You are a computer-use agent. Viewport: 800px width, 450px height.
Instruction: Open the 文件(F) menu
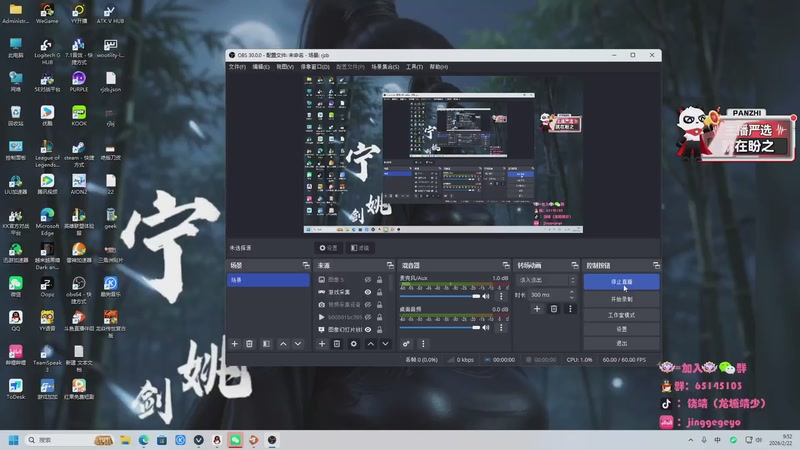pos(237,67)
